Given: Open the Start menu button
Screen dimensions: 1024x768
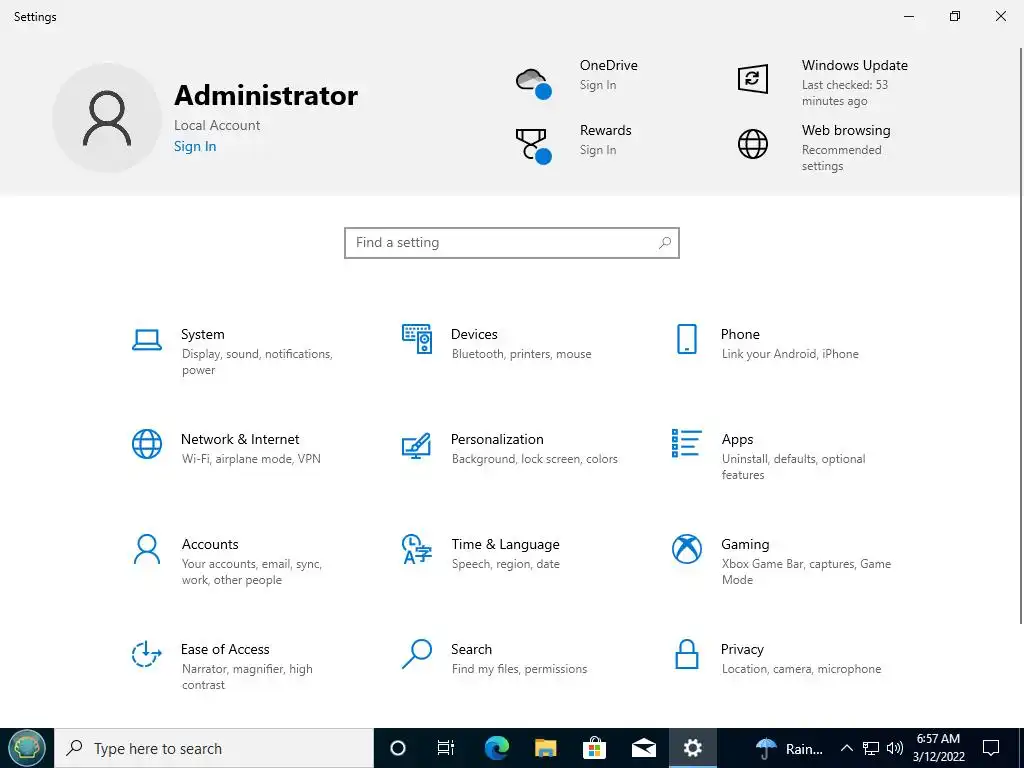Looking at the screenshot, I should pos(27,748).
